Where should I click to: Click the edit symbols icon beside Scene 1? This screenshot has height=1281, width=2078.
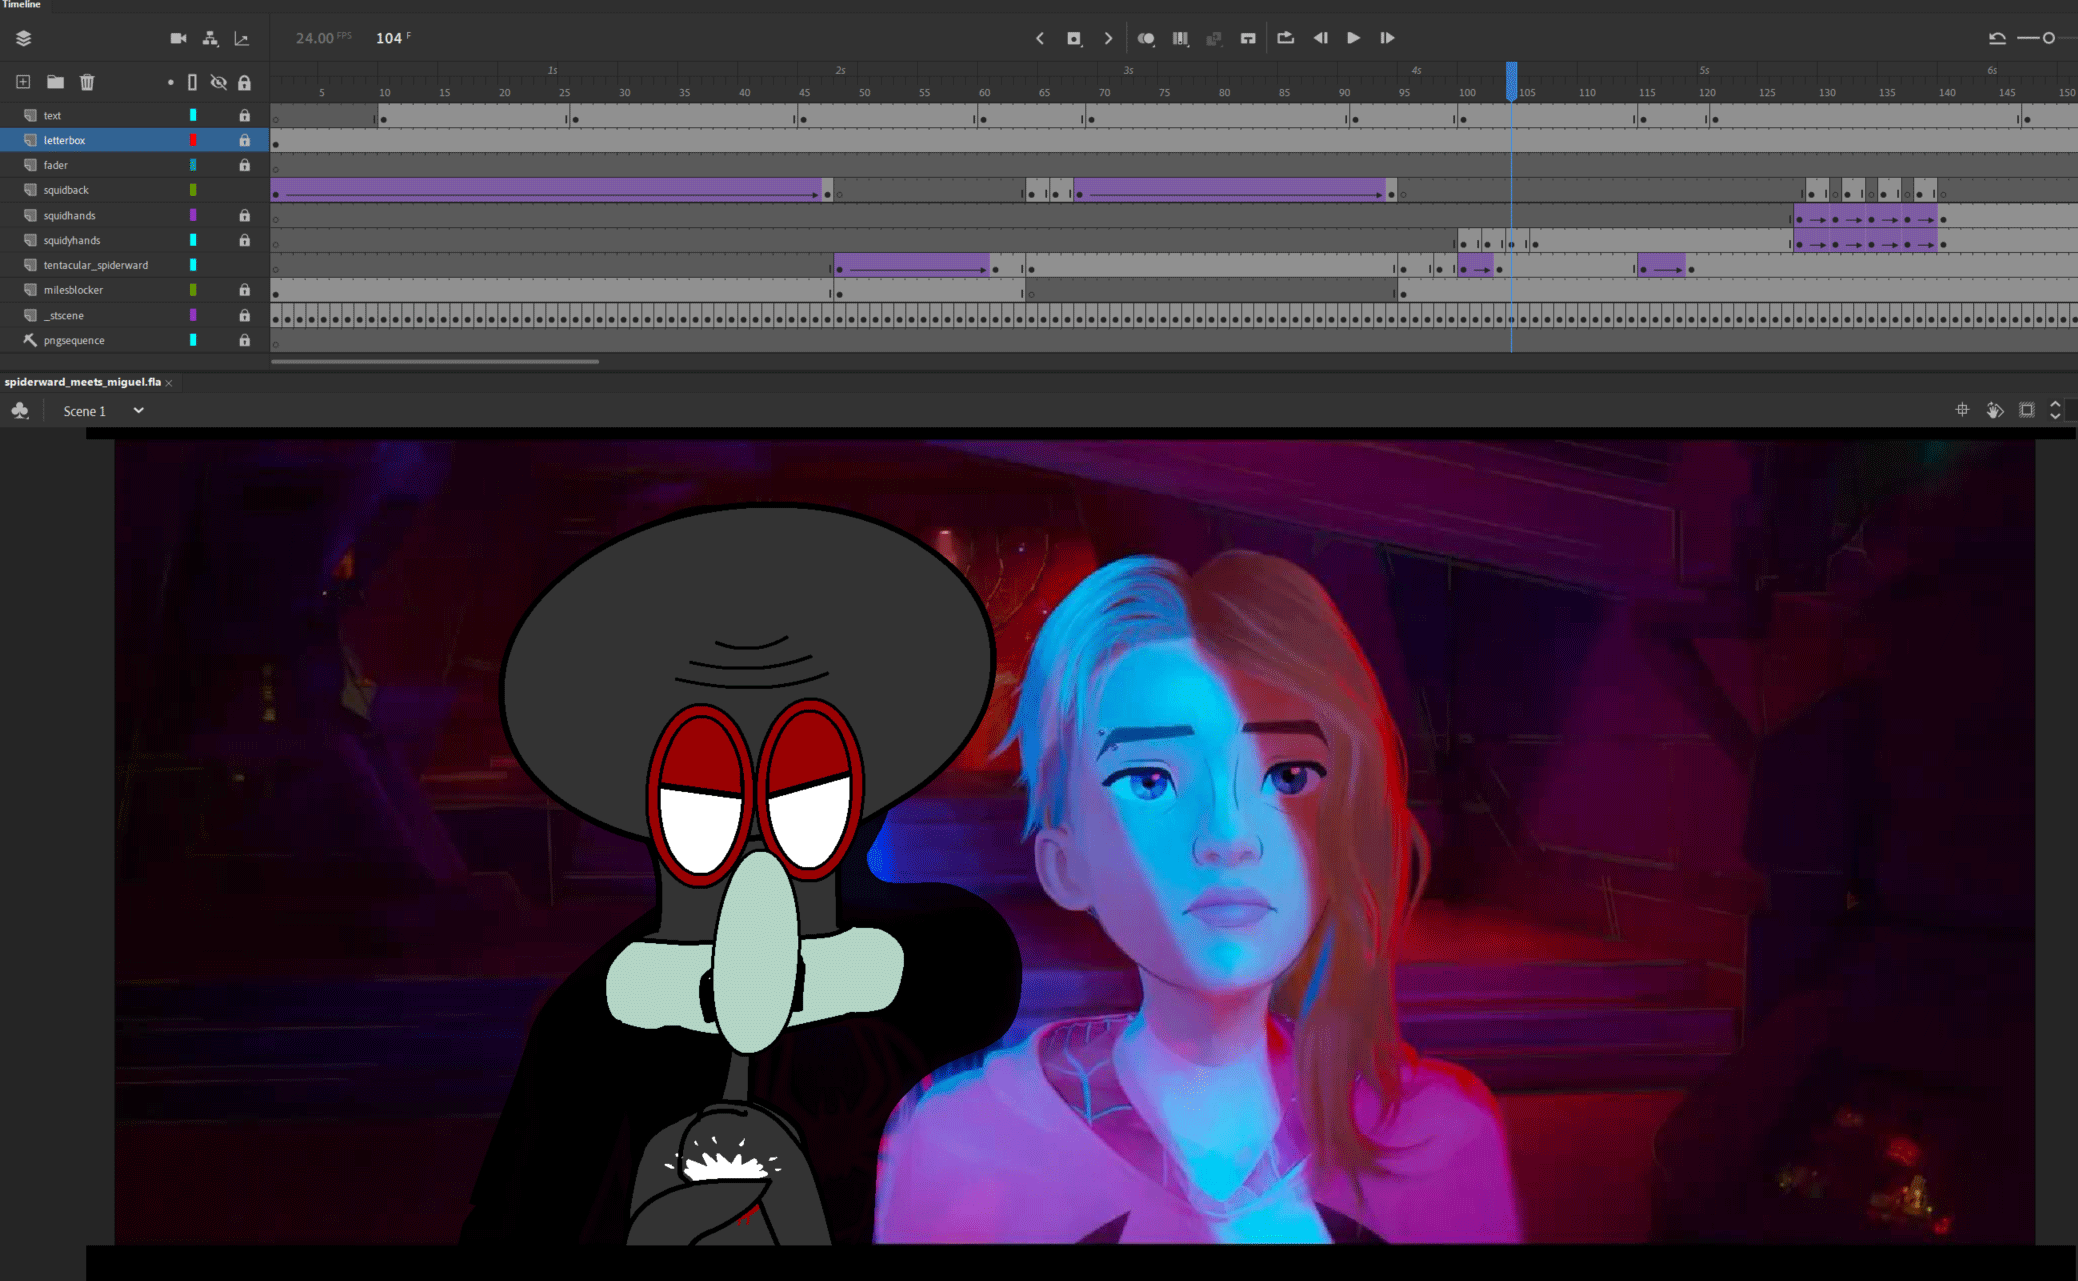pyautogui.click(x=20, y=411)
